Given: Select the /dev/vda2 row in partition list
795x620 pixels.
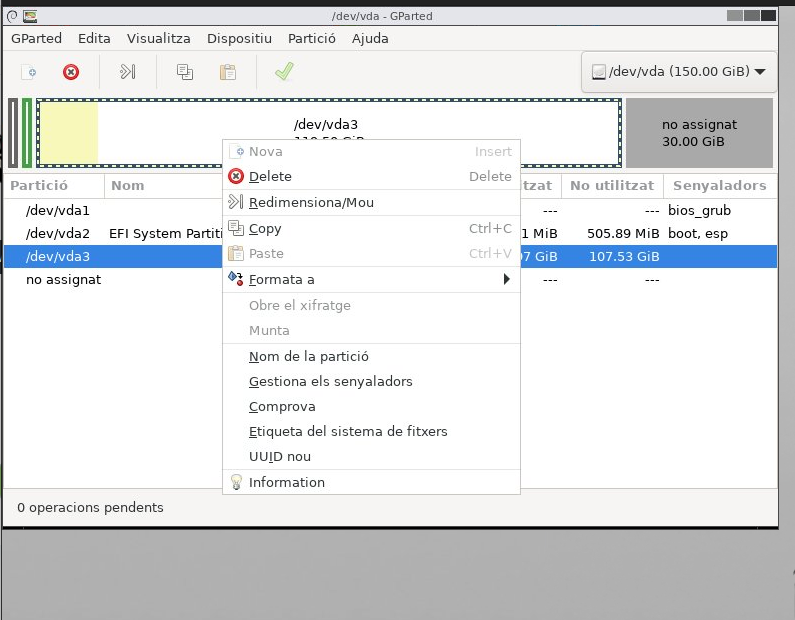Looking at the screenshot, I should [x=58, y=233].
